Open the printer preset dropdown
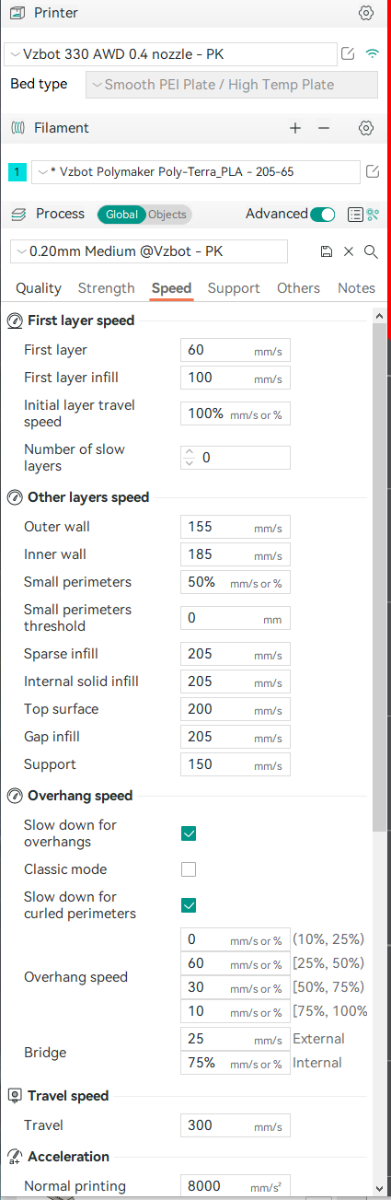This screenshot has height=1200, width=391. (x=171, y=54)
